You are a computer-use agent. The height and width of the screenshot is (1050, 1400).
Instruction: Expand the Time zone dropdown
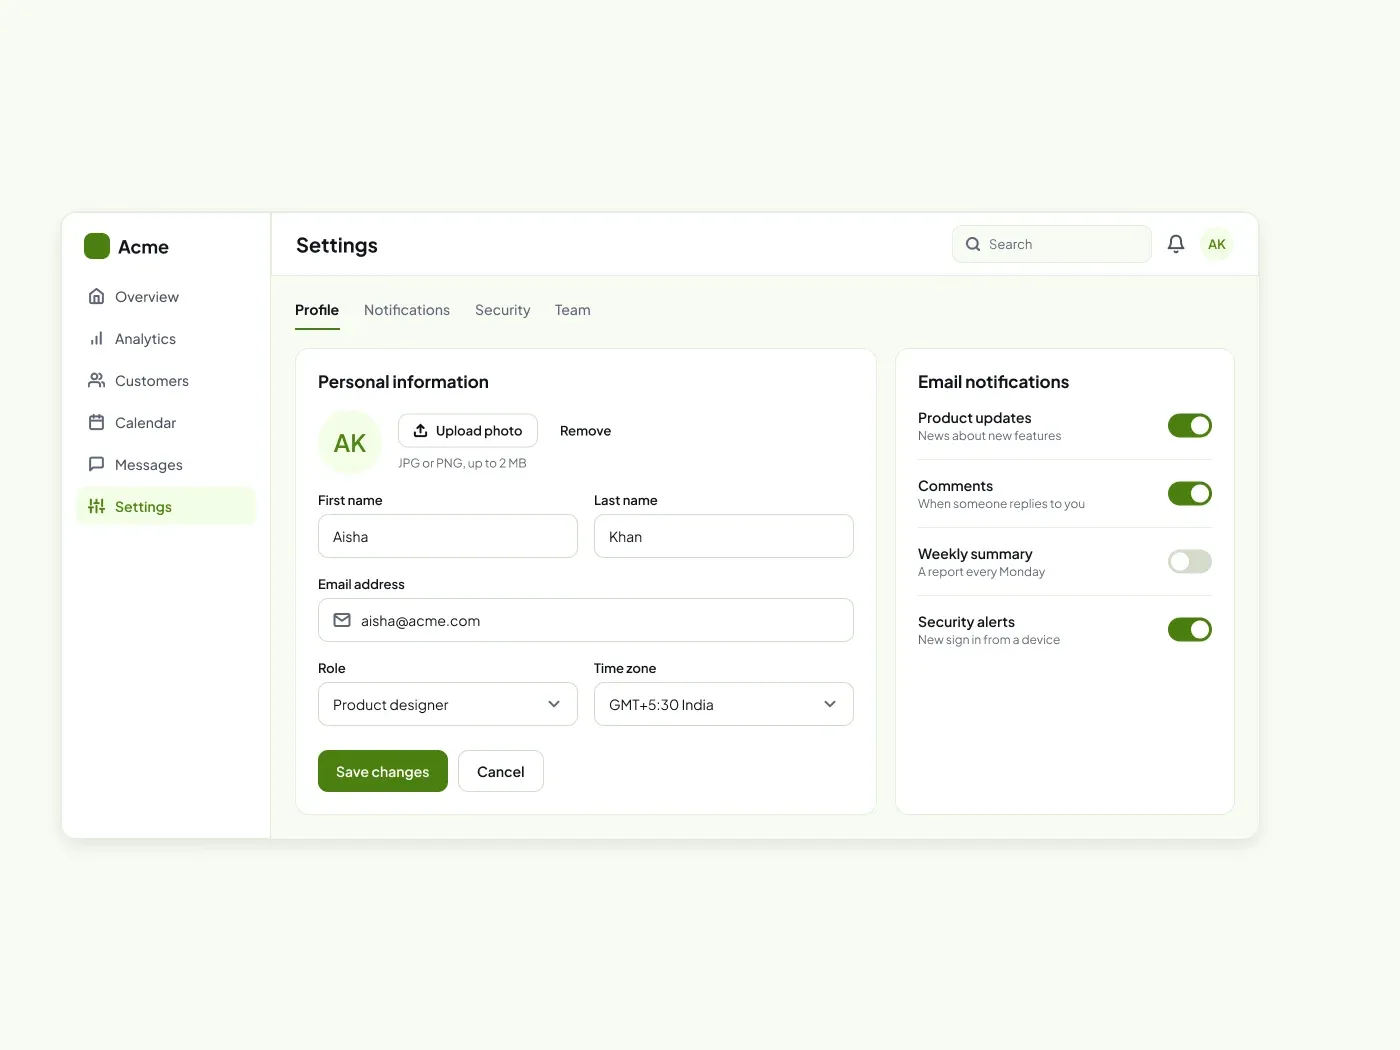[x=724, y=704]
